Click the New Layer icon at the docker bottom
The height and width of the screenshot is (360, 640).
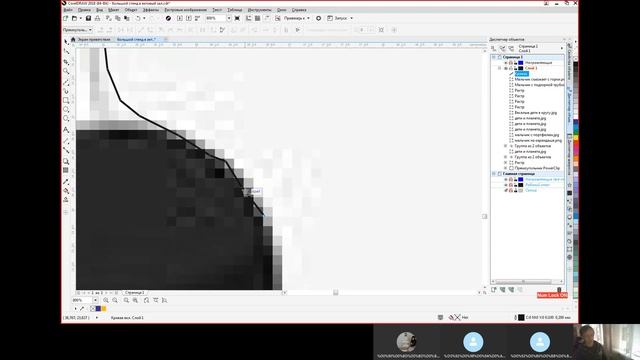[494, 289]
